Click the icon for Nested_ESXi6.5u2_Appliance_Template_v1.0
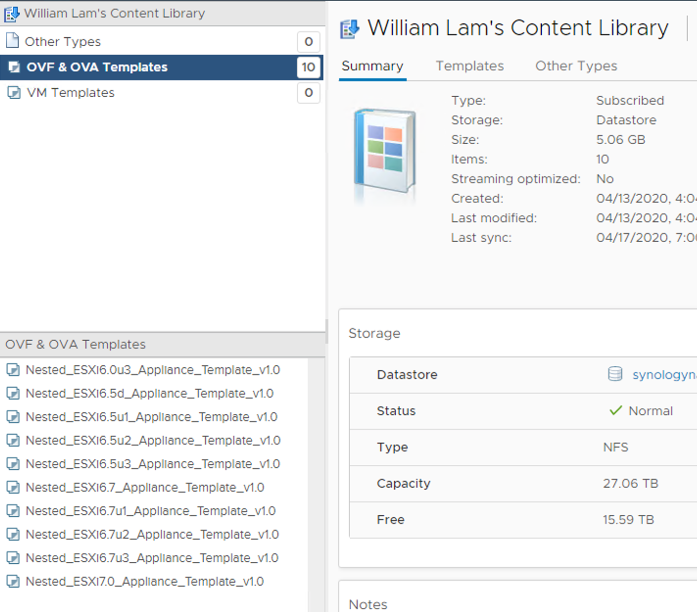Screen dimensions: 697x612 (x=13, y=440)
